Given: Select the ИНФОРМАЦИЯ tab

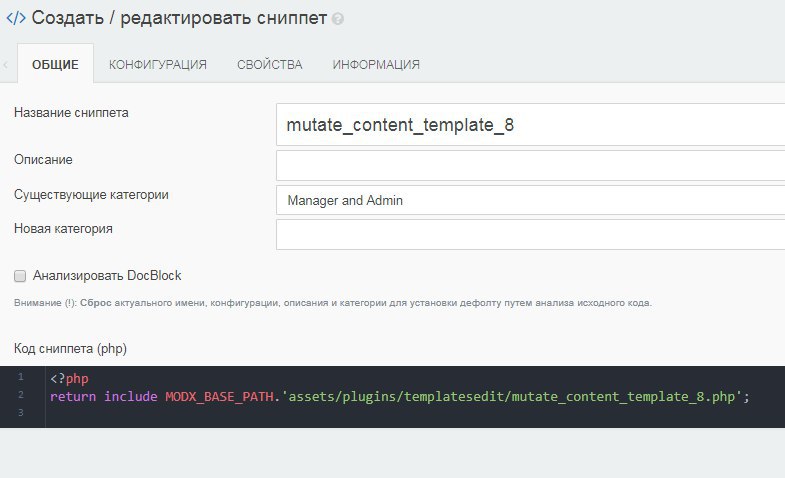Looking at the screenshot, I should [376, 65].
